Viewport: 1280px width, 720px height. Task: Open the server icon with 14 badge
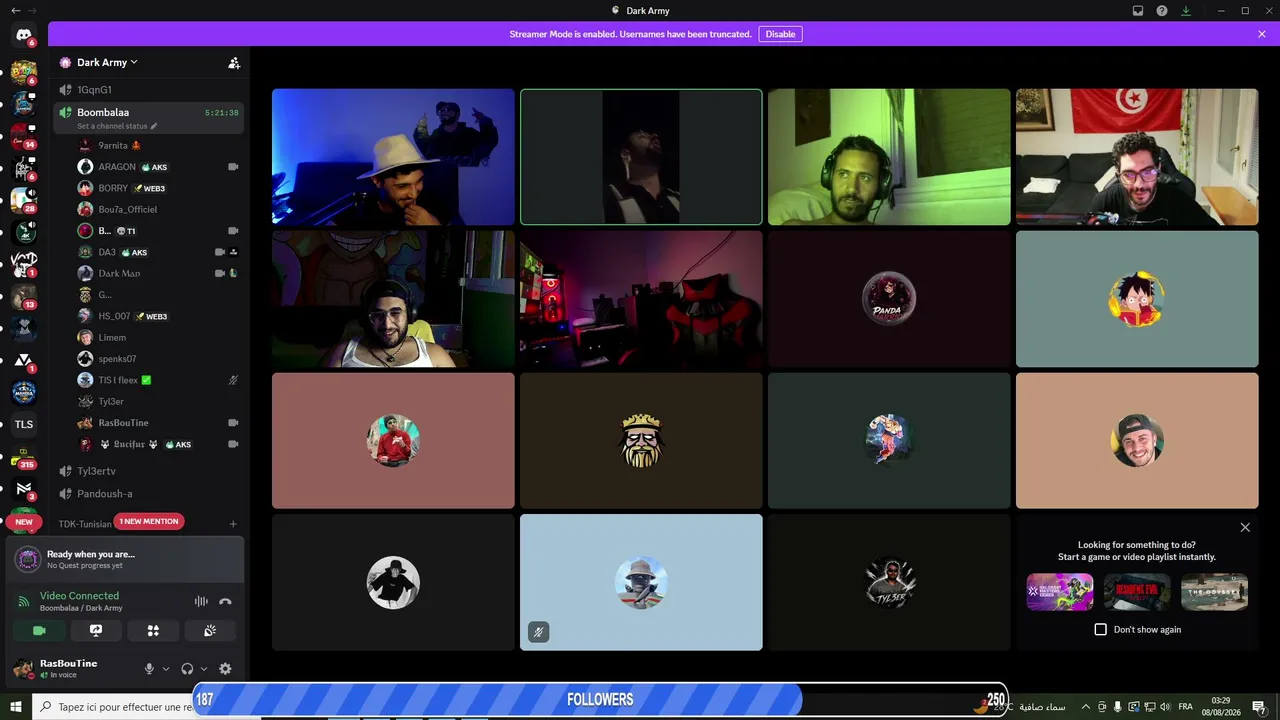tap(24, 136)
